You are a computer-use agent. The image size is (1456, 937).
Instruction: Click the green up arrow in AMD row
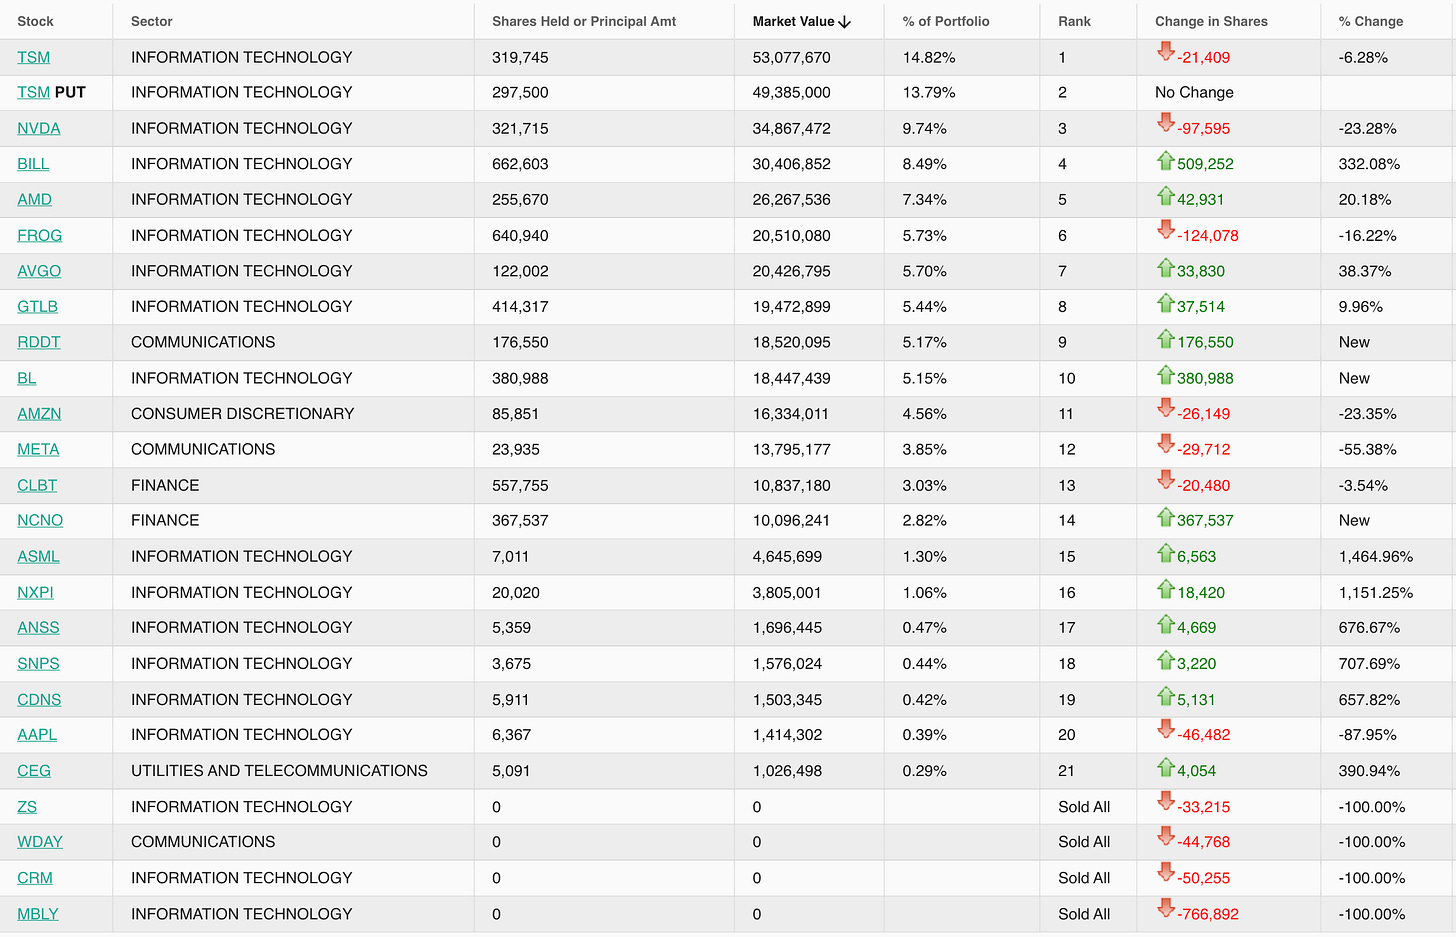click(x=1165, y=196)
